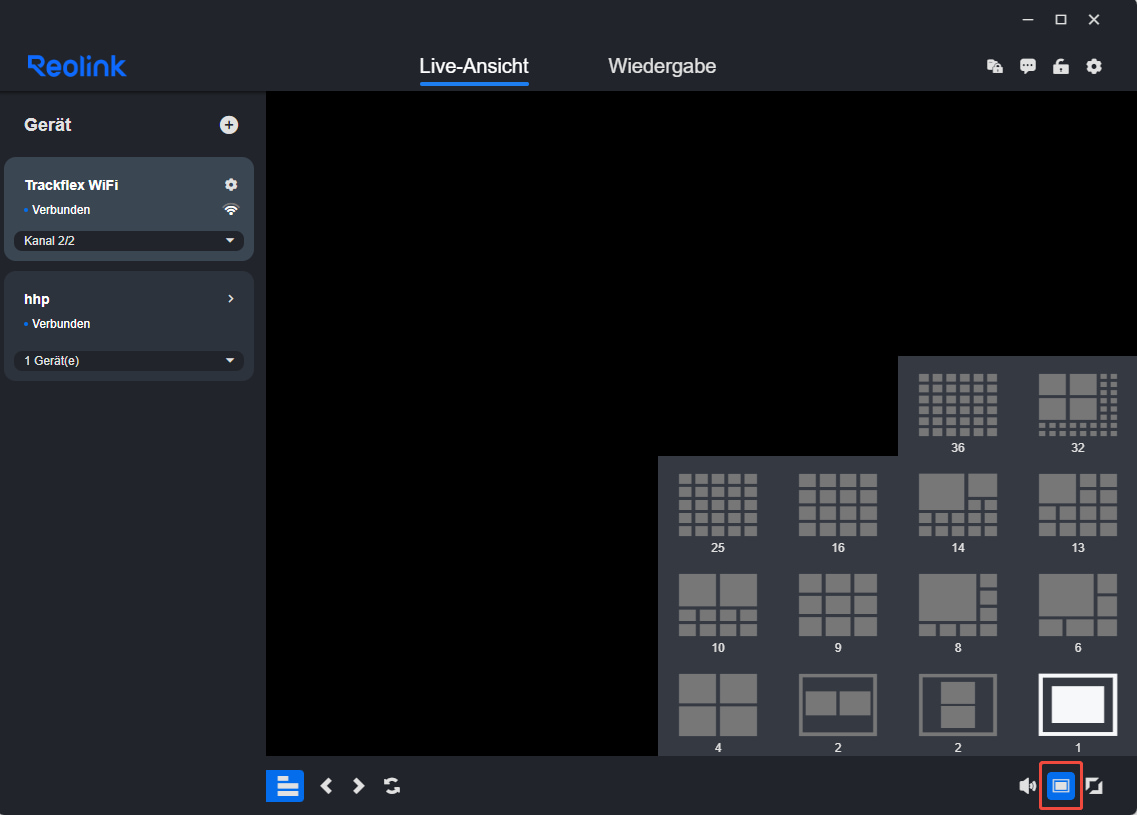Apply the 8-screen layout
Image resolution: width=1137 pixels, height=815 pixels.
(957, 605)
